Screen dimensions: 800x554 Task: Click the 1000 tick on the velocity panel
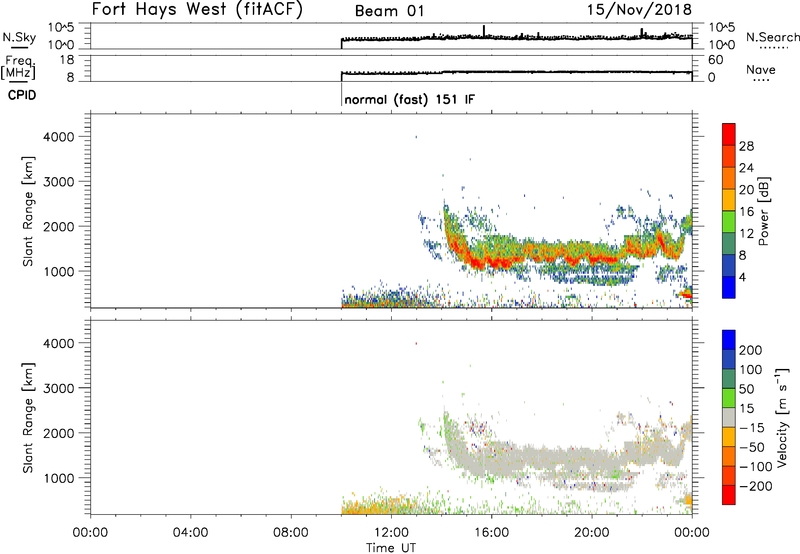pyautogui.click(x=59, y=478)
